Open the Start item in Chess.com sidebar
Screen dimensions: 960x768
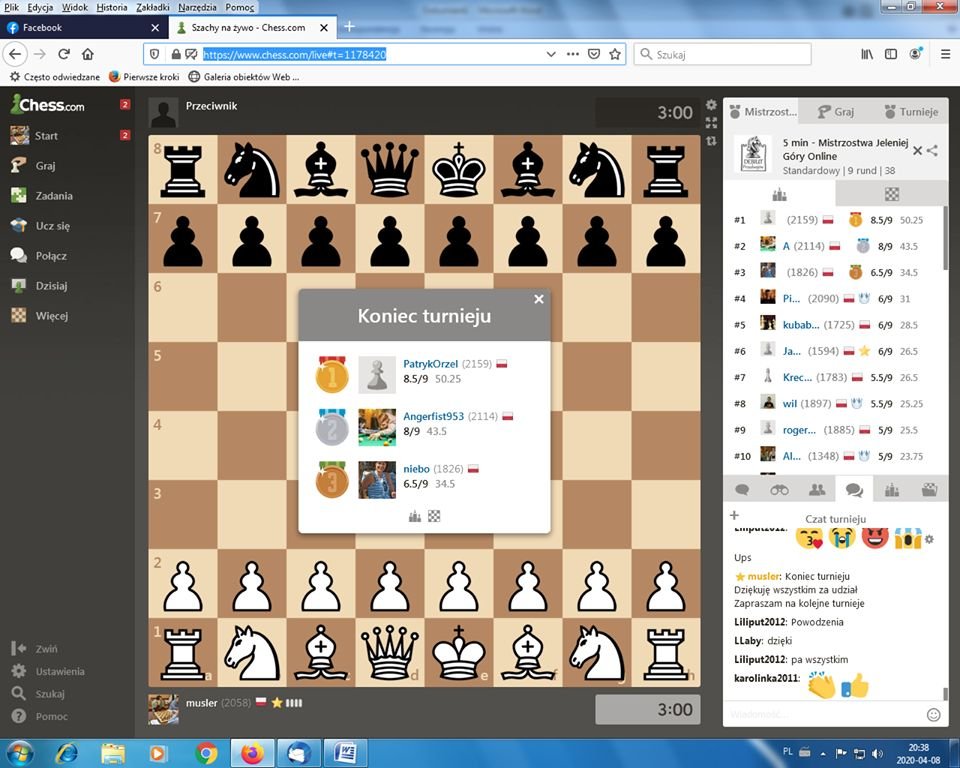(46, 136)
